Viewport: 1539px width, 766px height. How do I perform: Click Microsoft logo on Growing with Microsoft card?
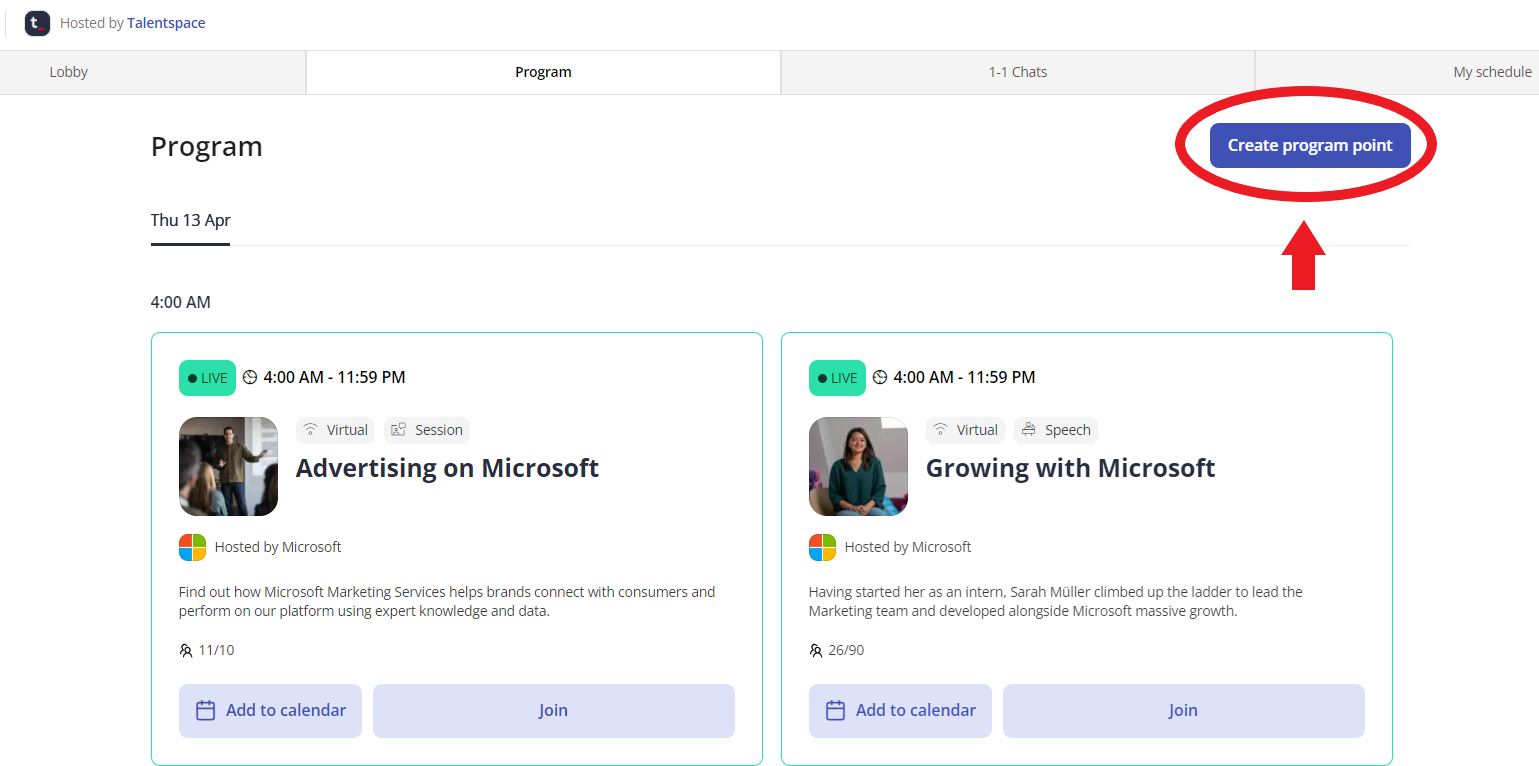[822, 547]
